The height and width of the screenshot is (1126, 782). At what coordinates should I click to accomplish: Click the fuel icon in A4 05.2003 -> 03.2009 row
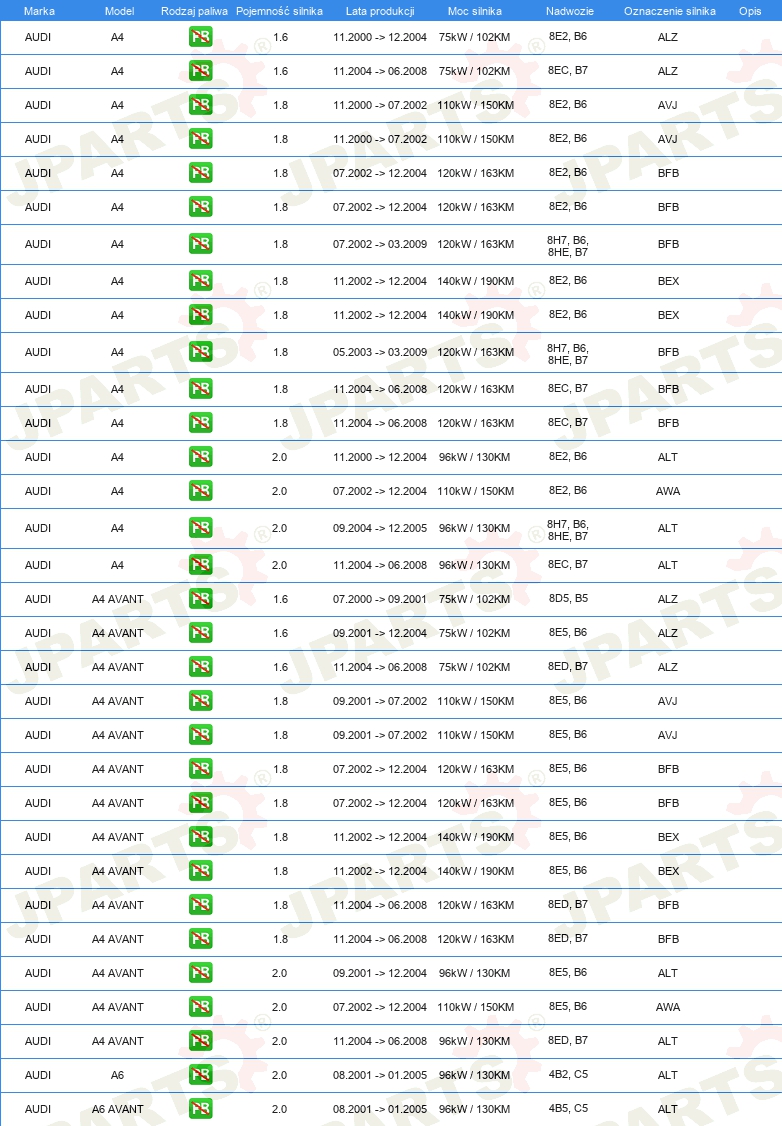click(200, 351)
